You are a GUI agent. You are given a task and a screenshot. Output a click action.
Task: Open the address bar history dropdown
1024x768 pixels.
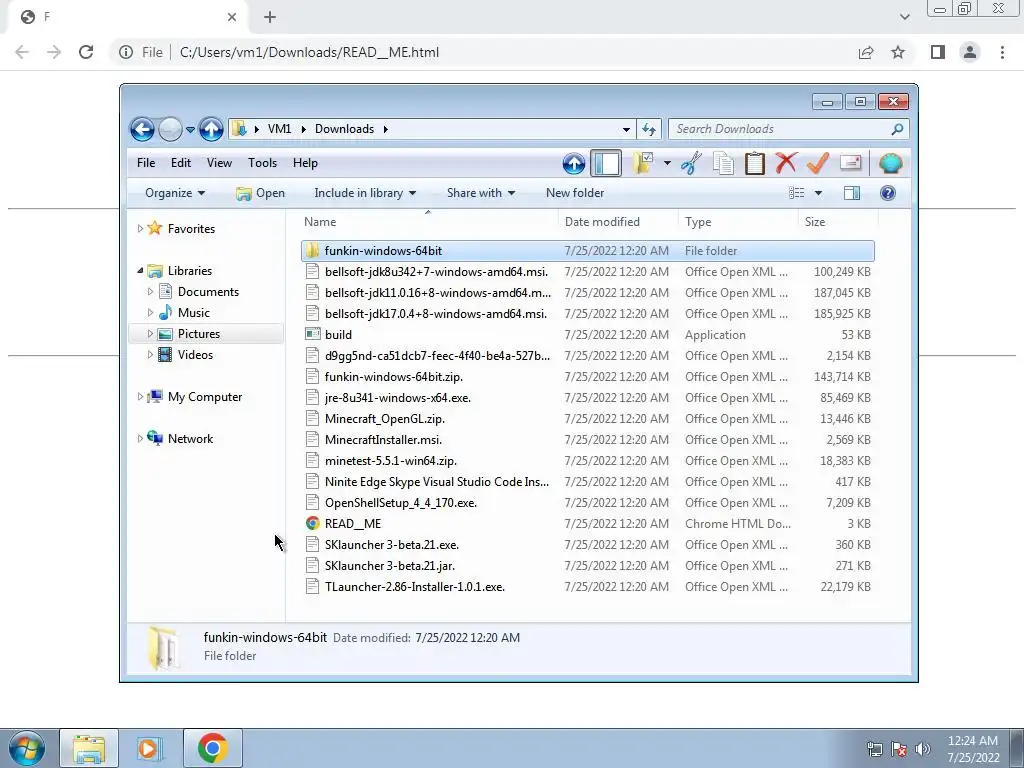coord(626,129)
